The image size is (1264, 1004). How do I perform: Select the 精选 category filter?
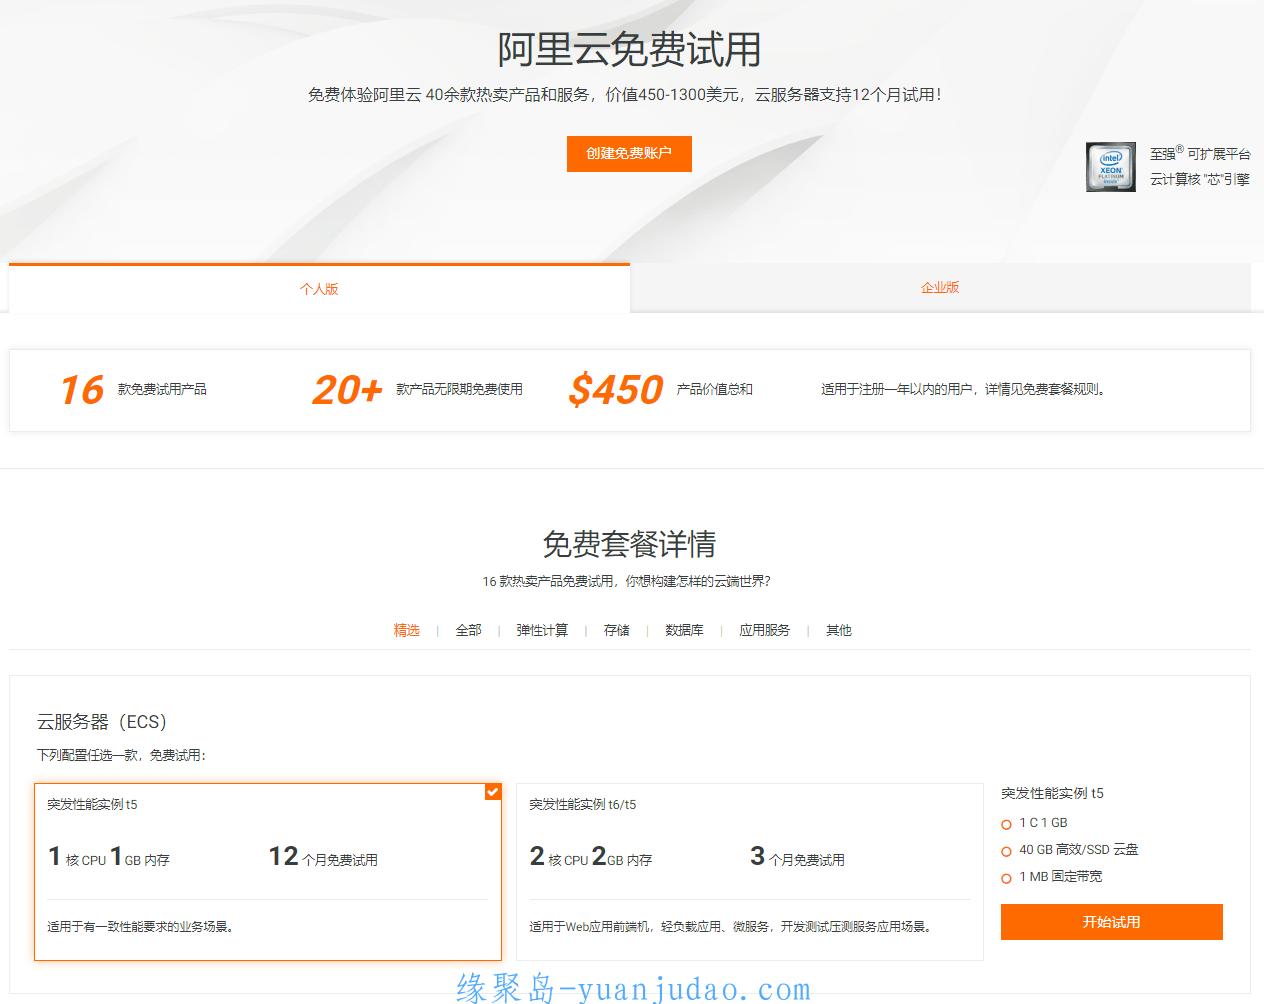point(407,630)
